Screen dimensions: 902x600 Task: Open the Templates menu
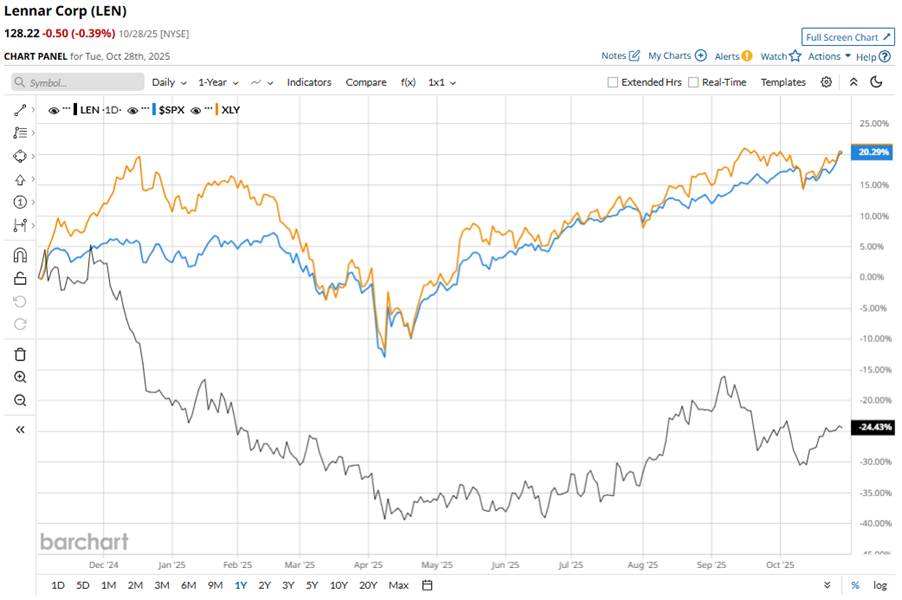(x=783, y=82)
